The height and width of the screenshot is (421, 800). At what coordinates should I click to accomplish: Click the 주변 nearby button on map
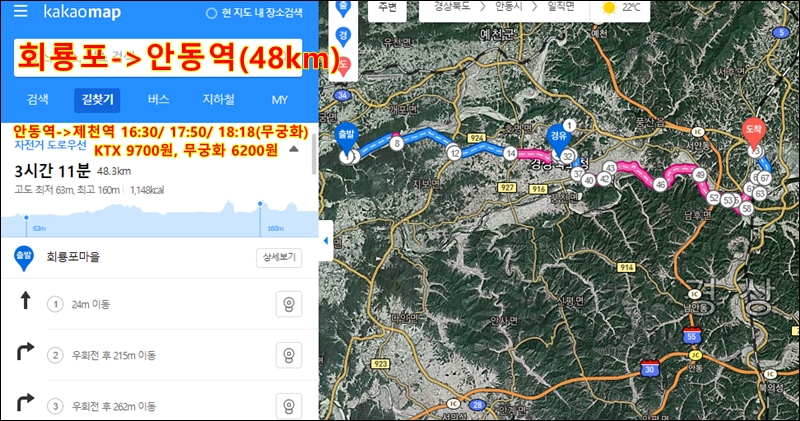click(387, 8)
